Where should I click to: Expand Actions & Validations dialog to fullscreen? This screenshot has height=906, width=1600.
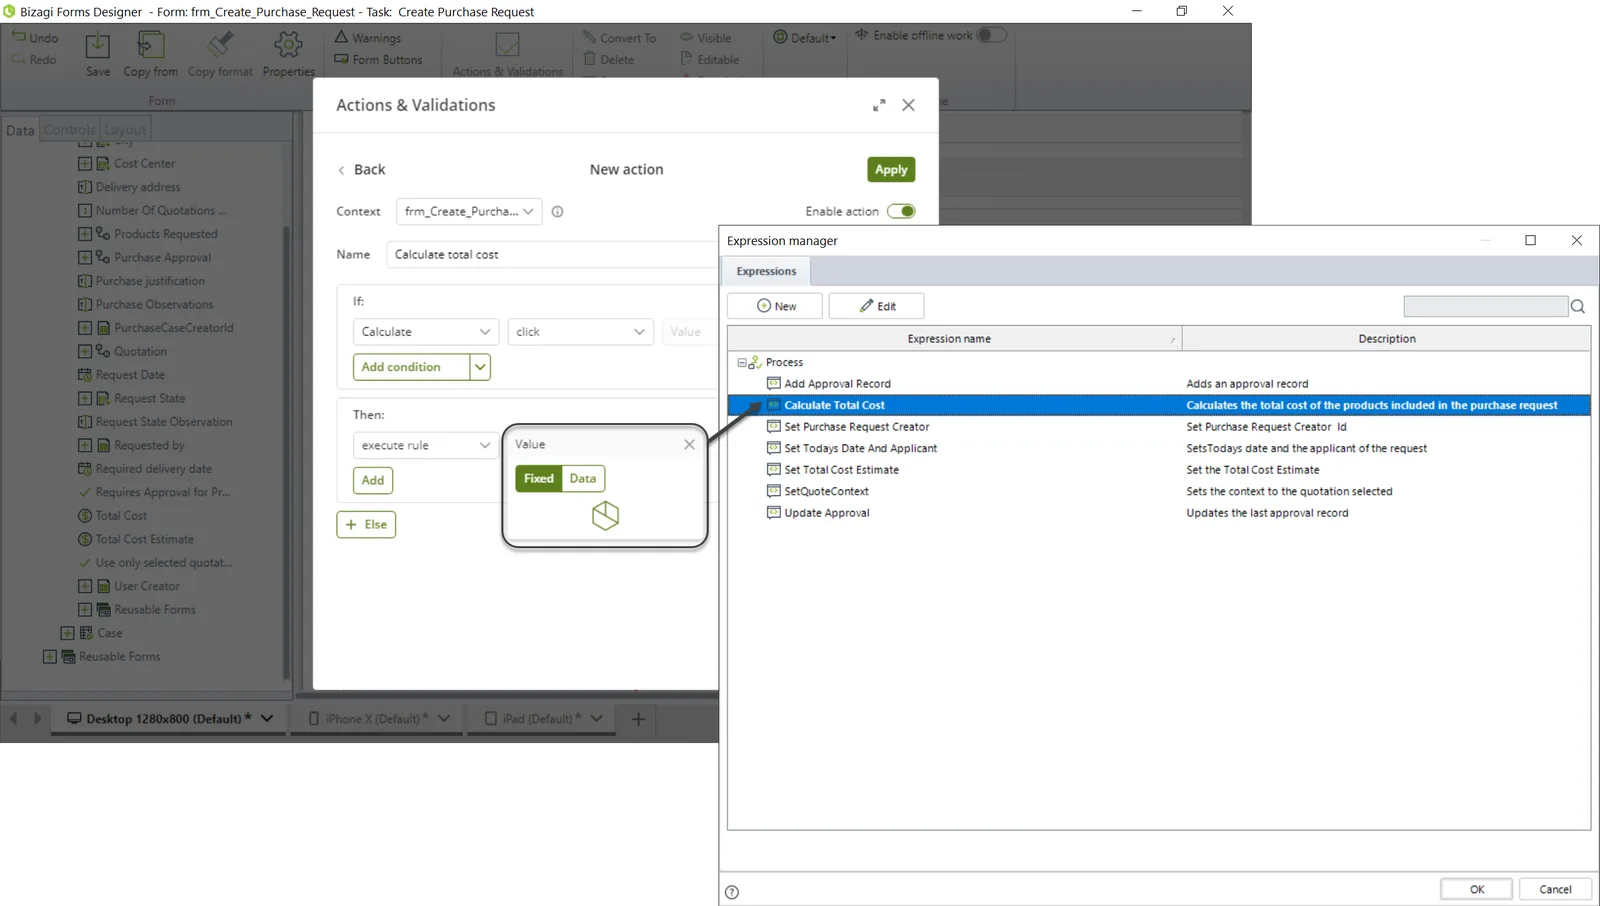[x=879, y=105]
